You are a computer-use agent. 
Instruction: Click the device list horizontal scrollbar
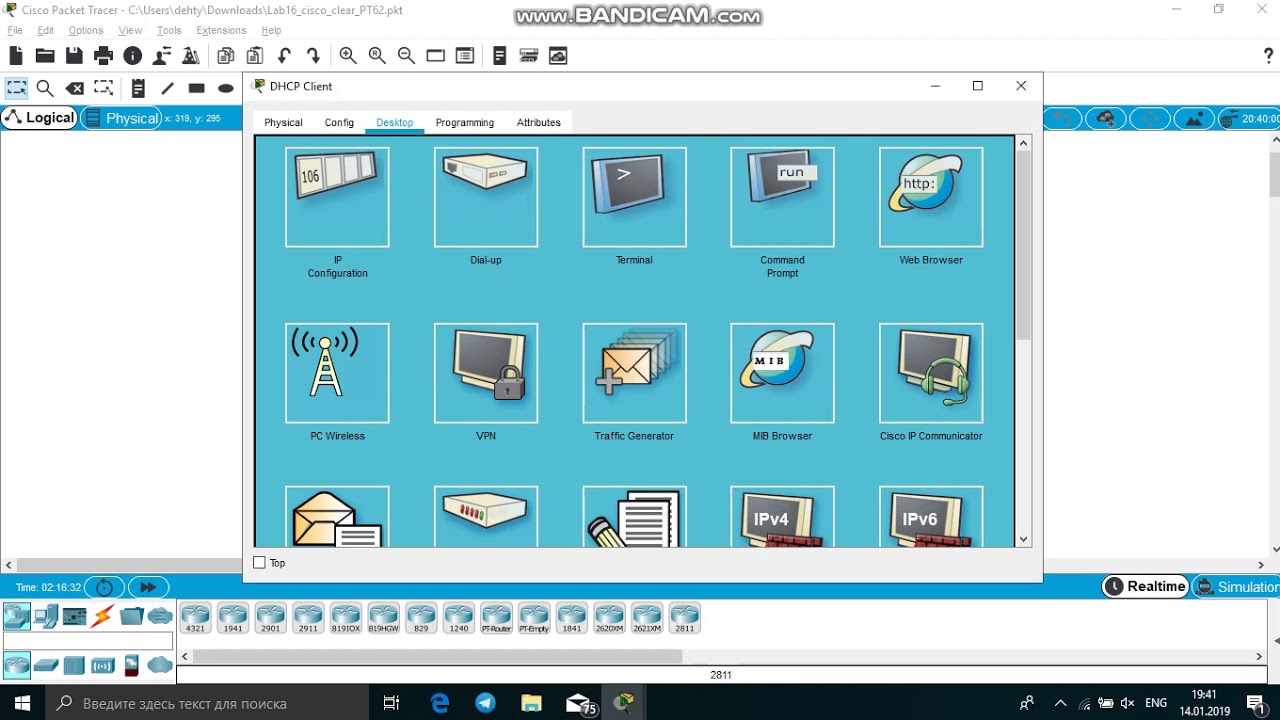pos(437,656)
